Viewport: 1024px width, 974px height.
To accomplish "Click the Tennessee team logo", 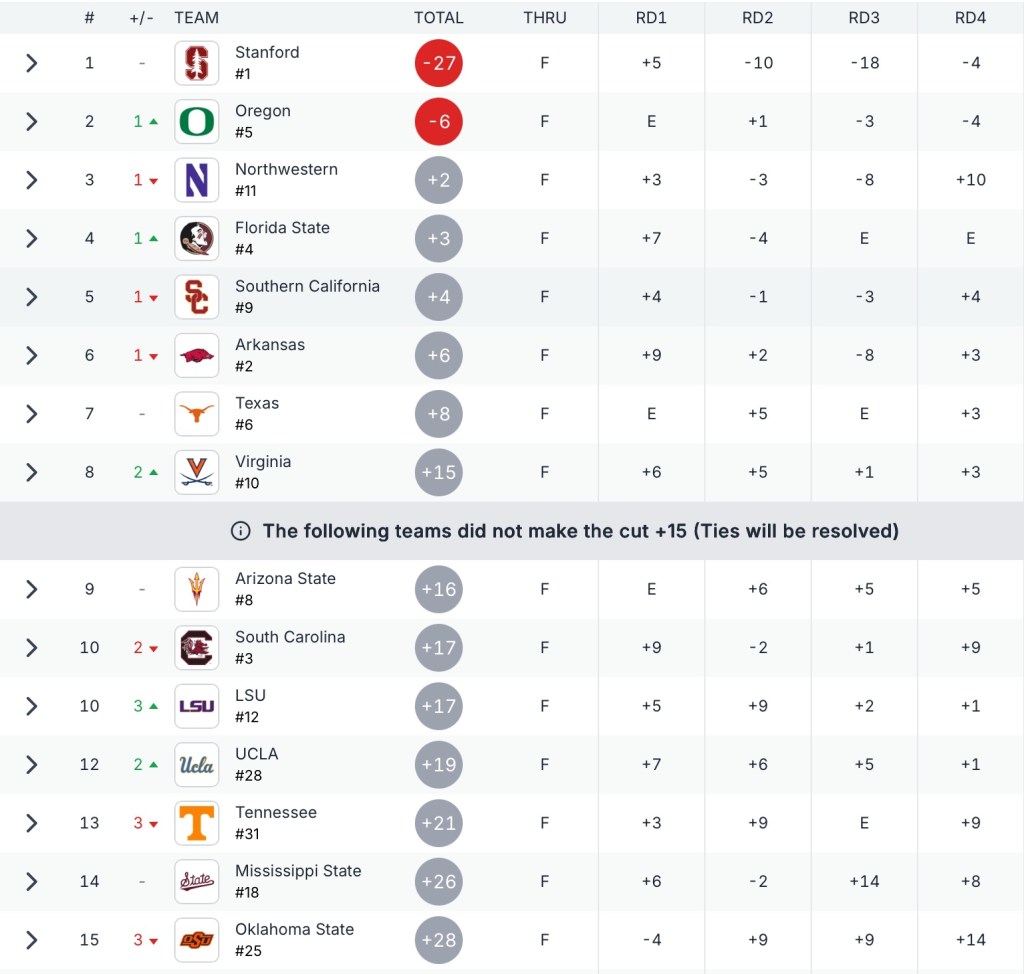I will 196,823.
